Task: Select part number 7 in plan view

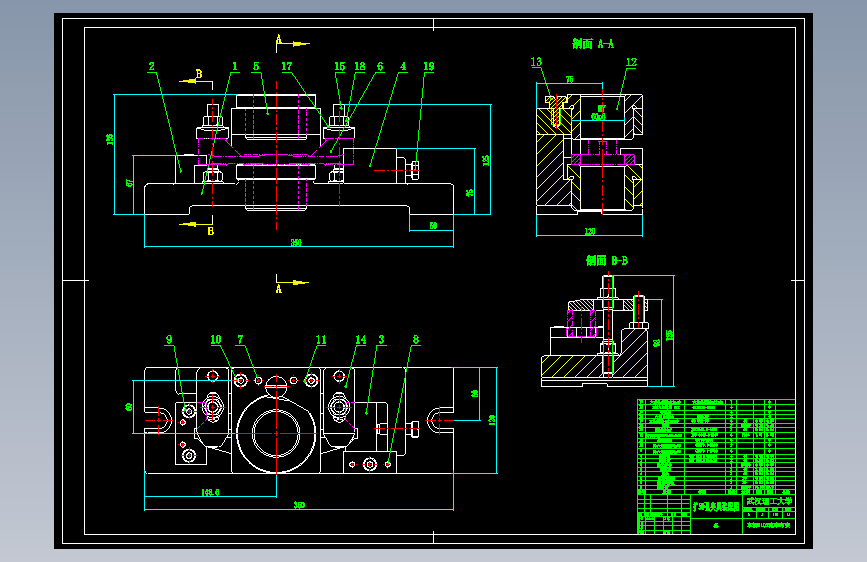Action: point(240,340)
